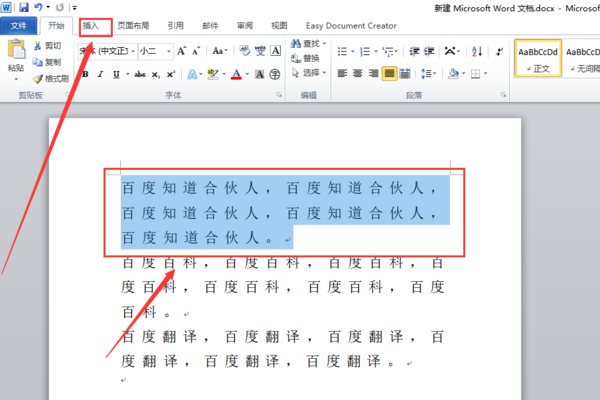600x400 pixels.
Task: Open the highlight color dropdown arrow
Action: coord(224,74)
